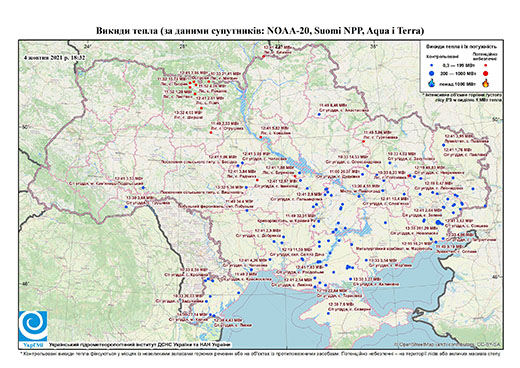The height and width of the screenshot is (368, 520).
Task: Select the large blue circle legend marker
Action: coord(432,73)
